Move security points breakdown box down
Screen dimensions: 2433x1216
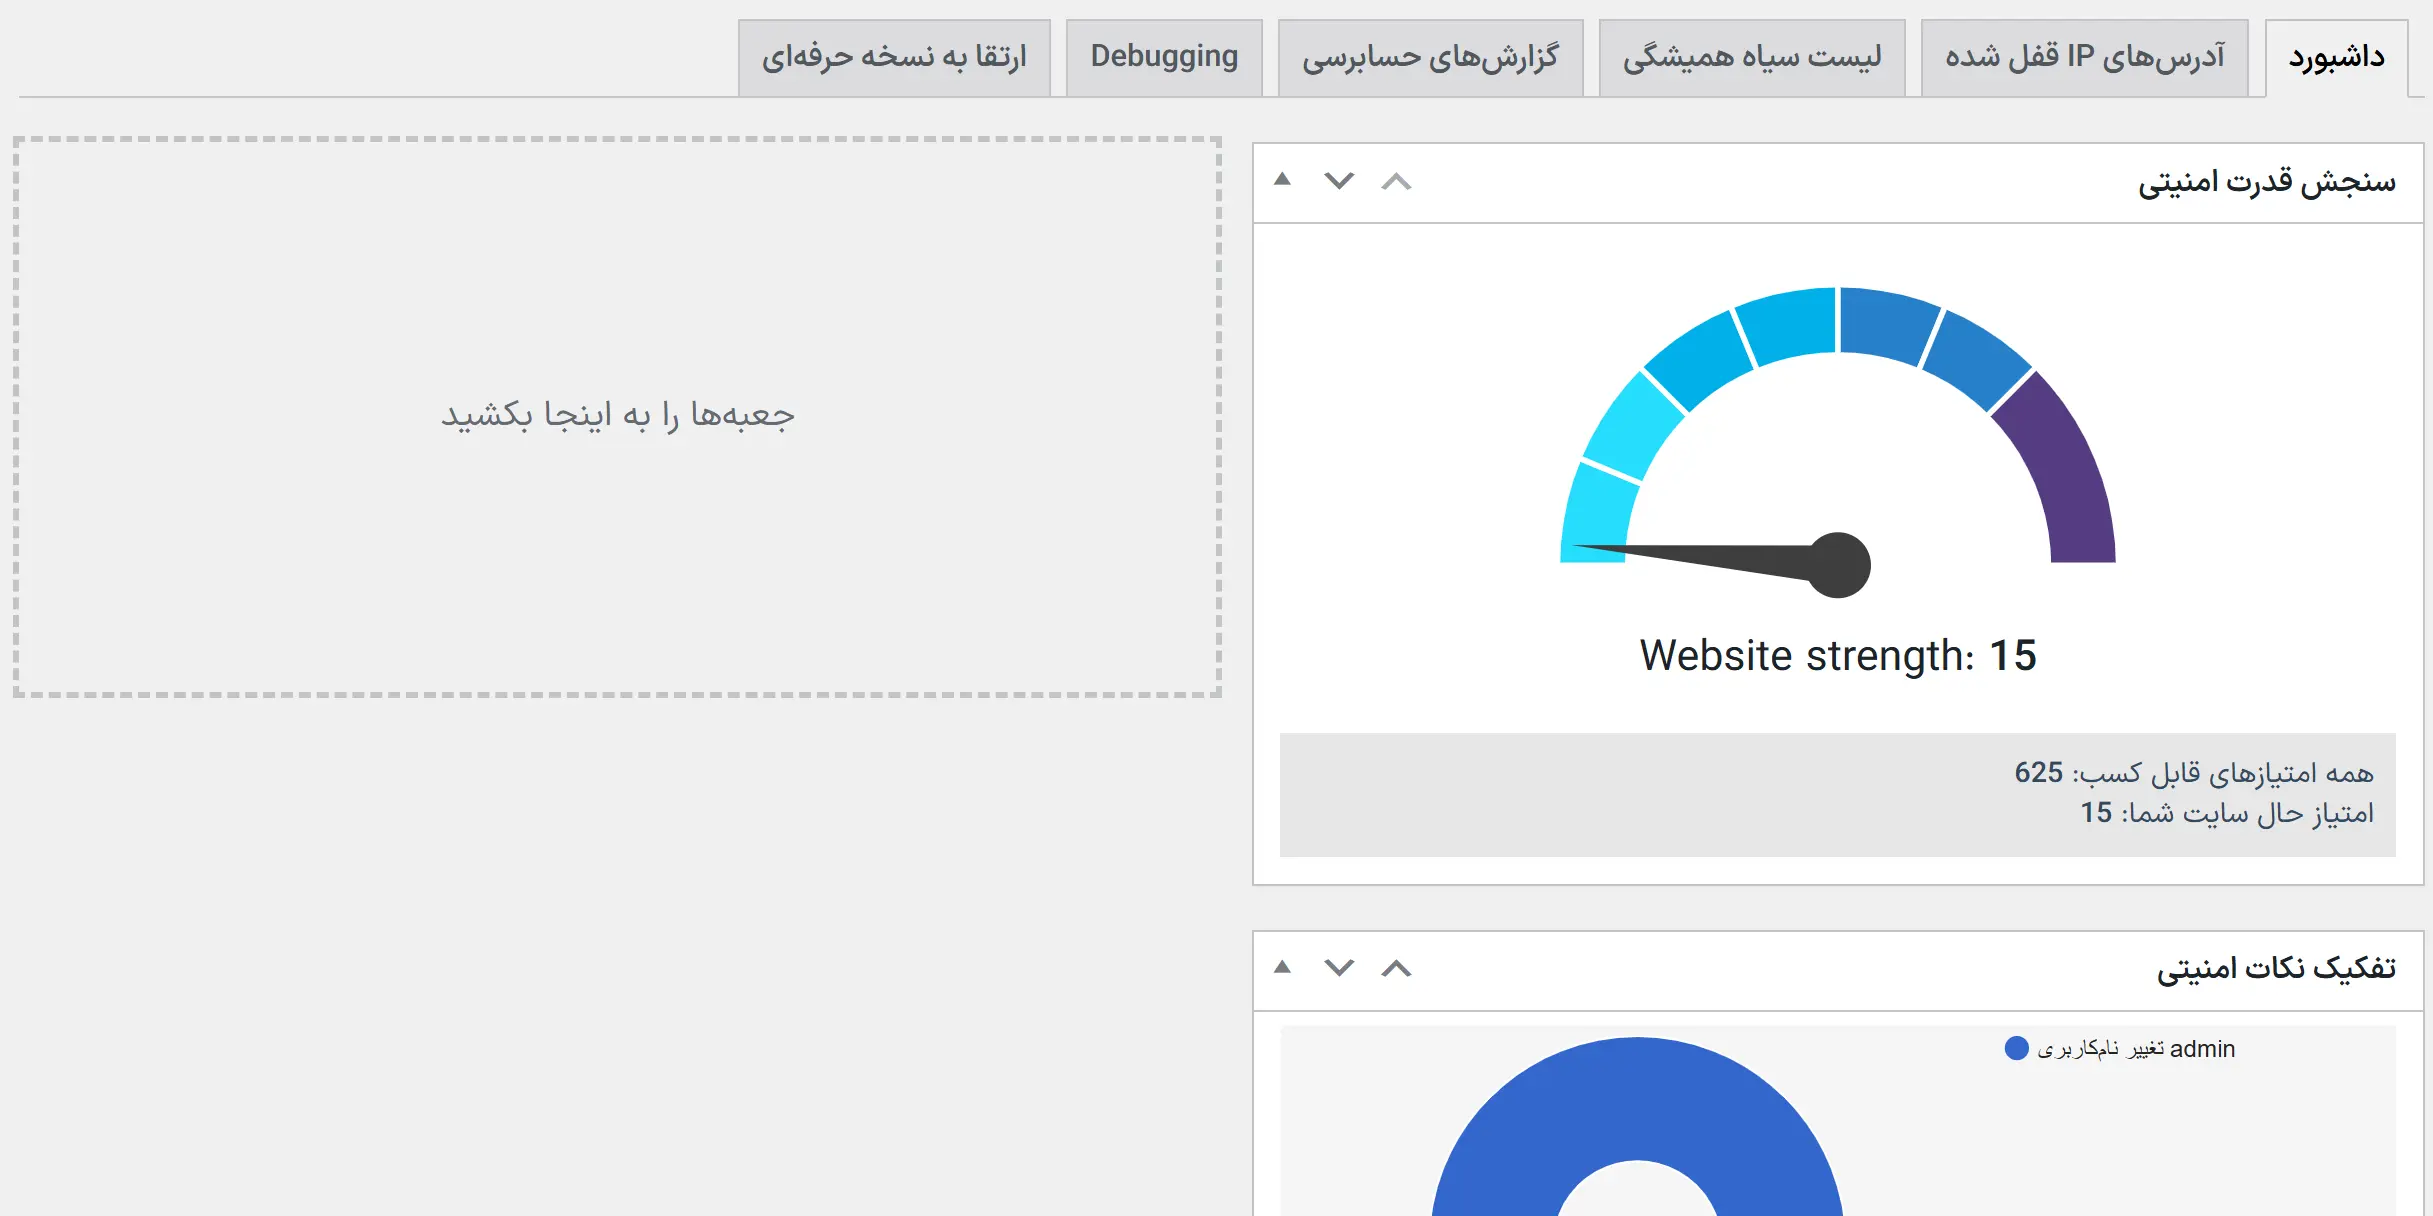pos(1339,968)
